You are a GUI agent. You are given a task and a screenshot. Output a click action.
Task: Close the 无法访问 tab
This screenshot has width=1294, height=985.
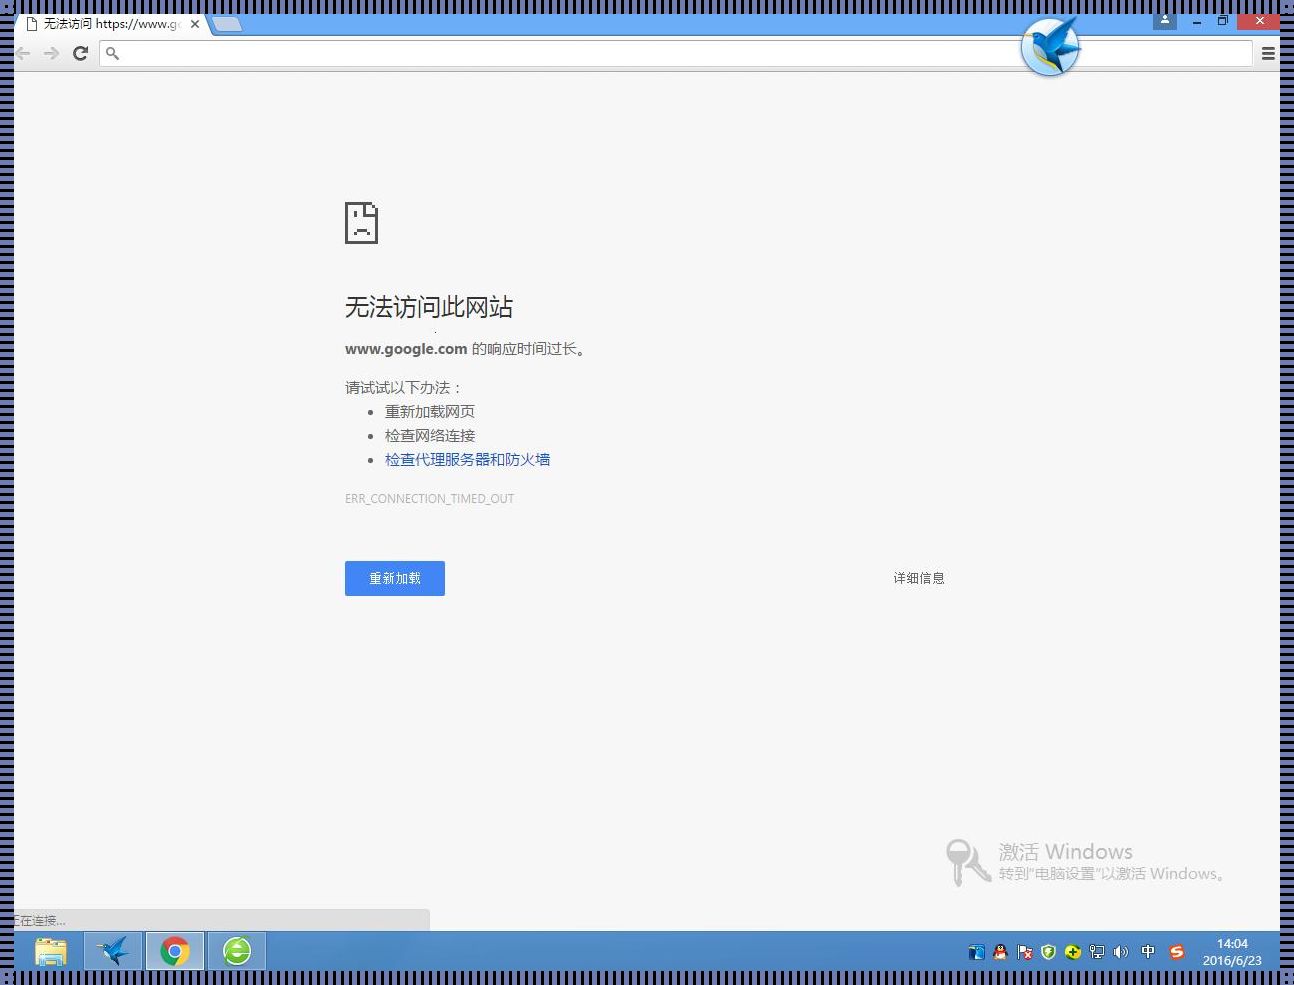195,24
